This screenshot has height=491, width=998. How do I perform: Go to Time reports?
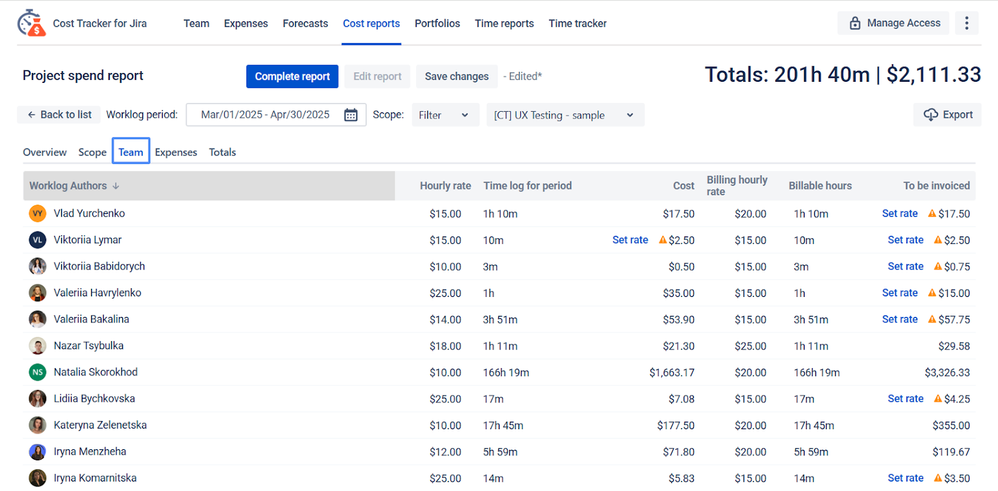pos(504,24)
